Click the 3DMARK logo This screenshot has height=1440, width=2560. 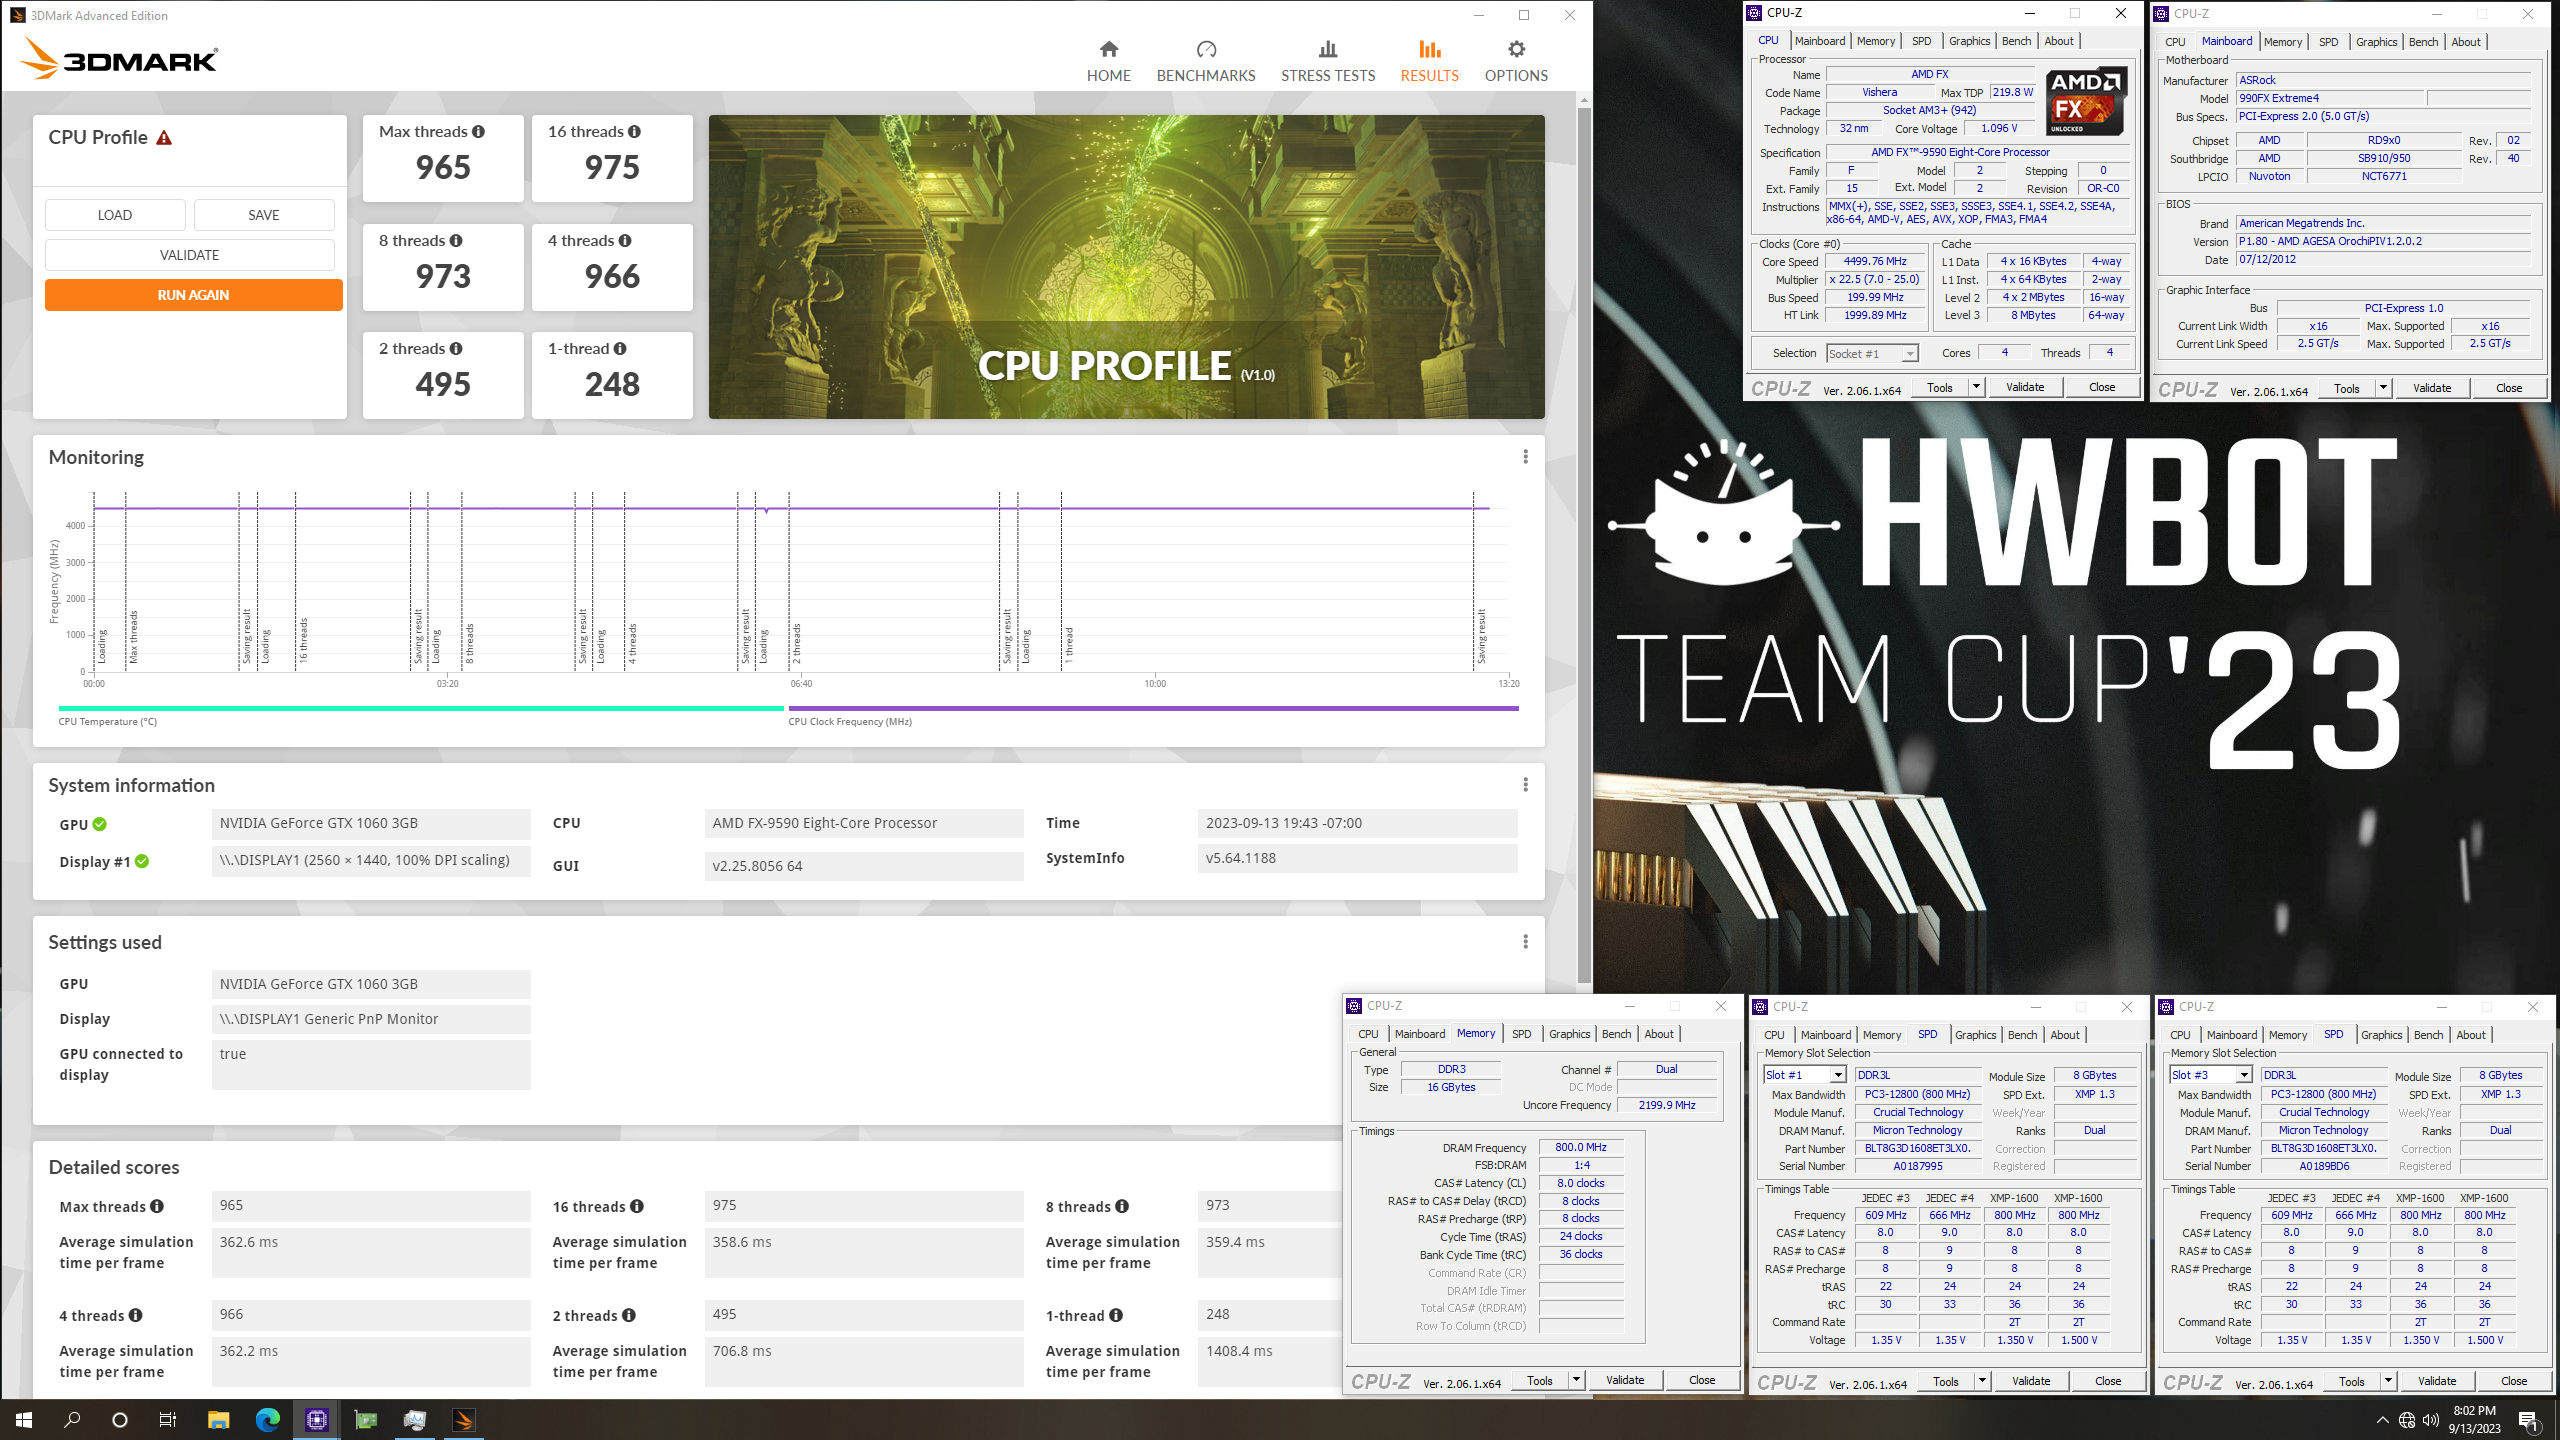tap(119, 59)
